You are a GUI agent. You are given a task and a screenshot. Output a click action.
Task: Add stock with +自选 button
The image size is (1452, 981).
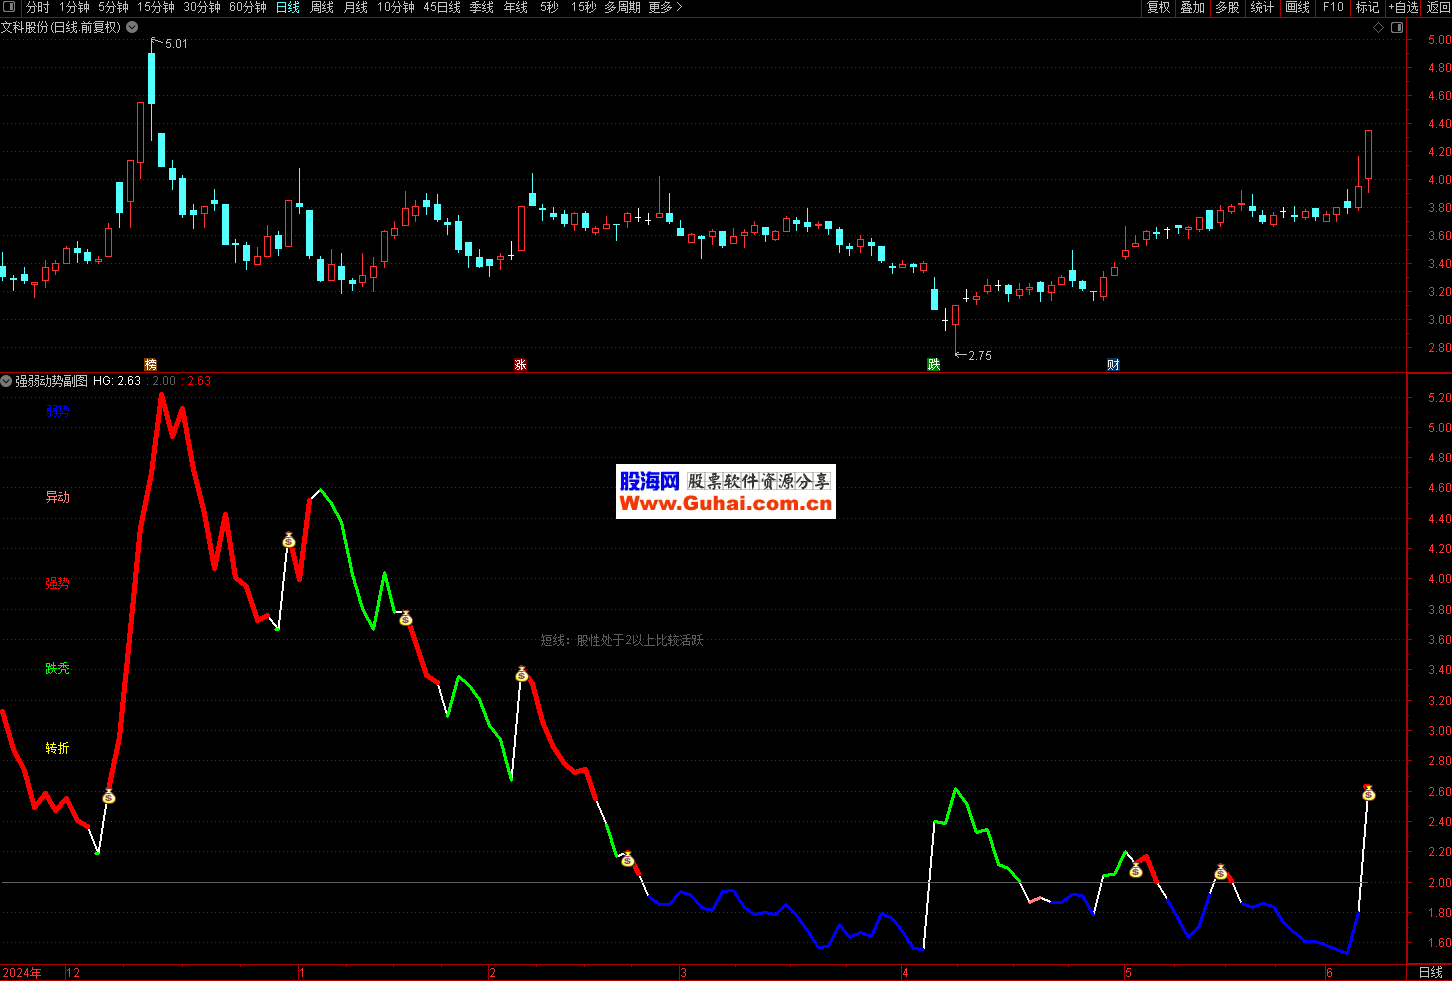[x=1404, y=7]
